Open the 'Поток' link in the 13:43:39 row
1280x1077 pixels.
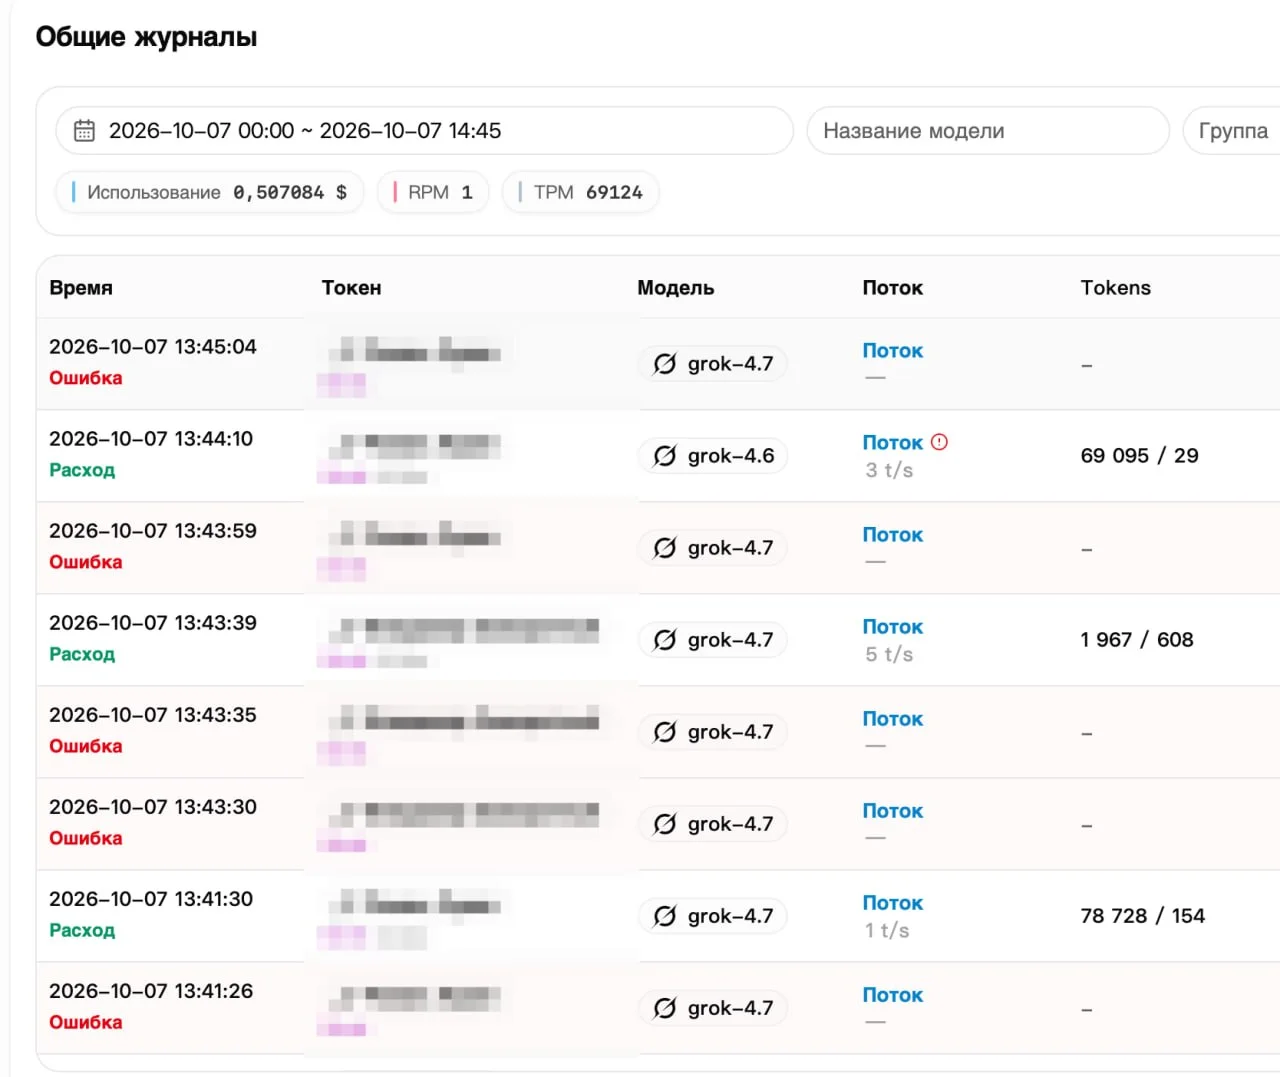point(893,627)
